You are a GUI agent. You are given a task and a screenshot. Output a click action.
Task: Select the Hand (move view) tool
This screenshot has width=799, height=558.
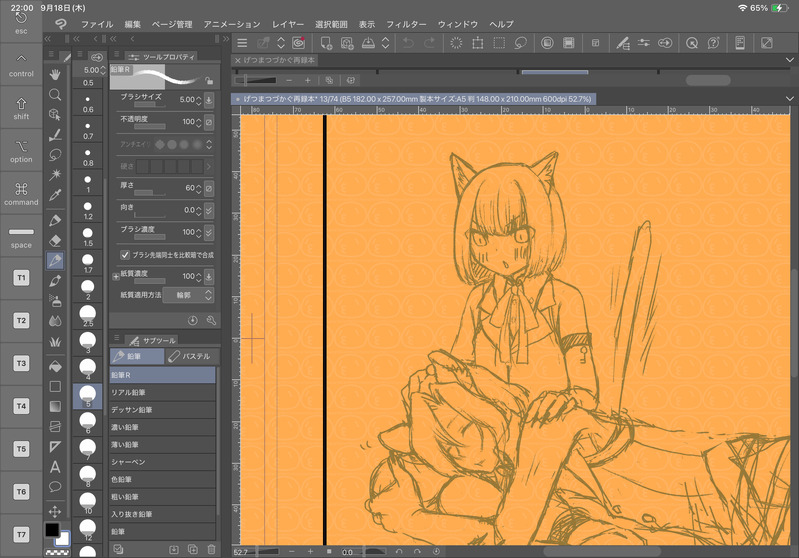pos(55,74)
